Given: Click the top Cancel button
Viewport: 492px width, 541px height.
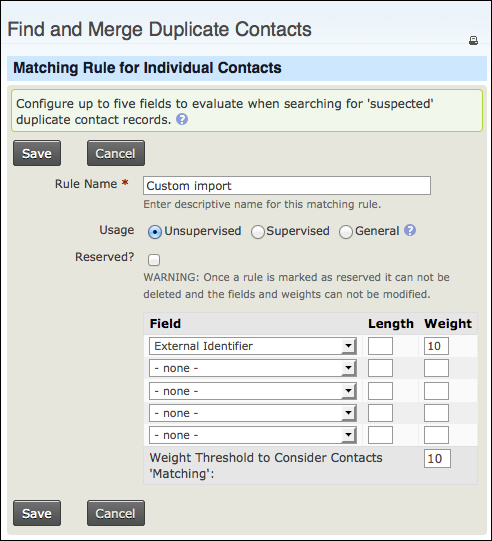Looking at the screenshot, I should click(116, 153).
